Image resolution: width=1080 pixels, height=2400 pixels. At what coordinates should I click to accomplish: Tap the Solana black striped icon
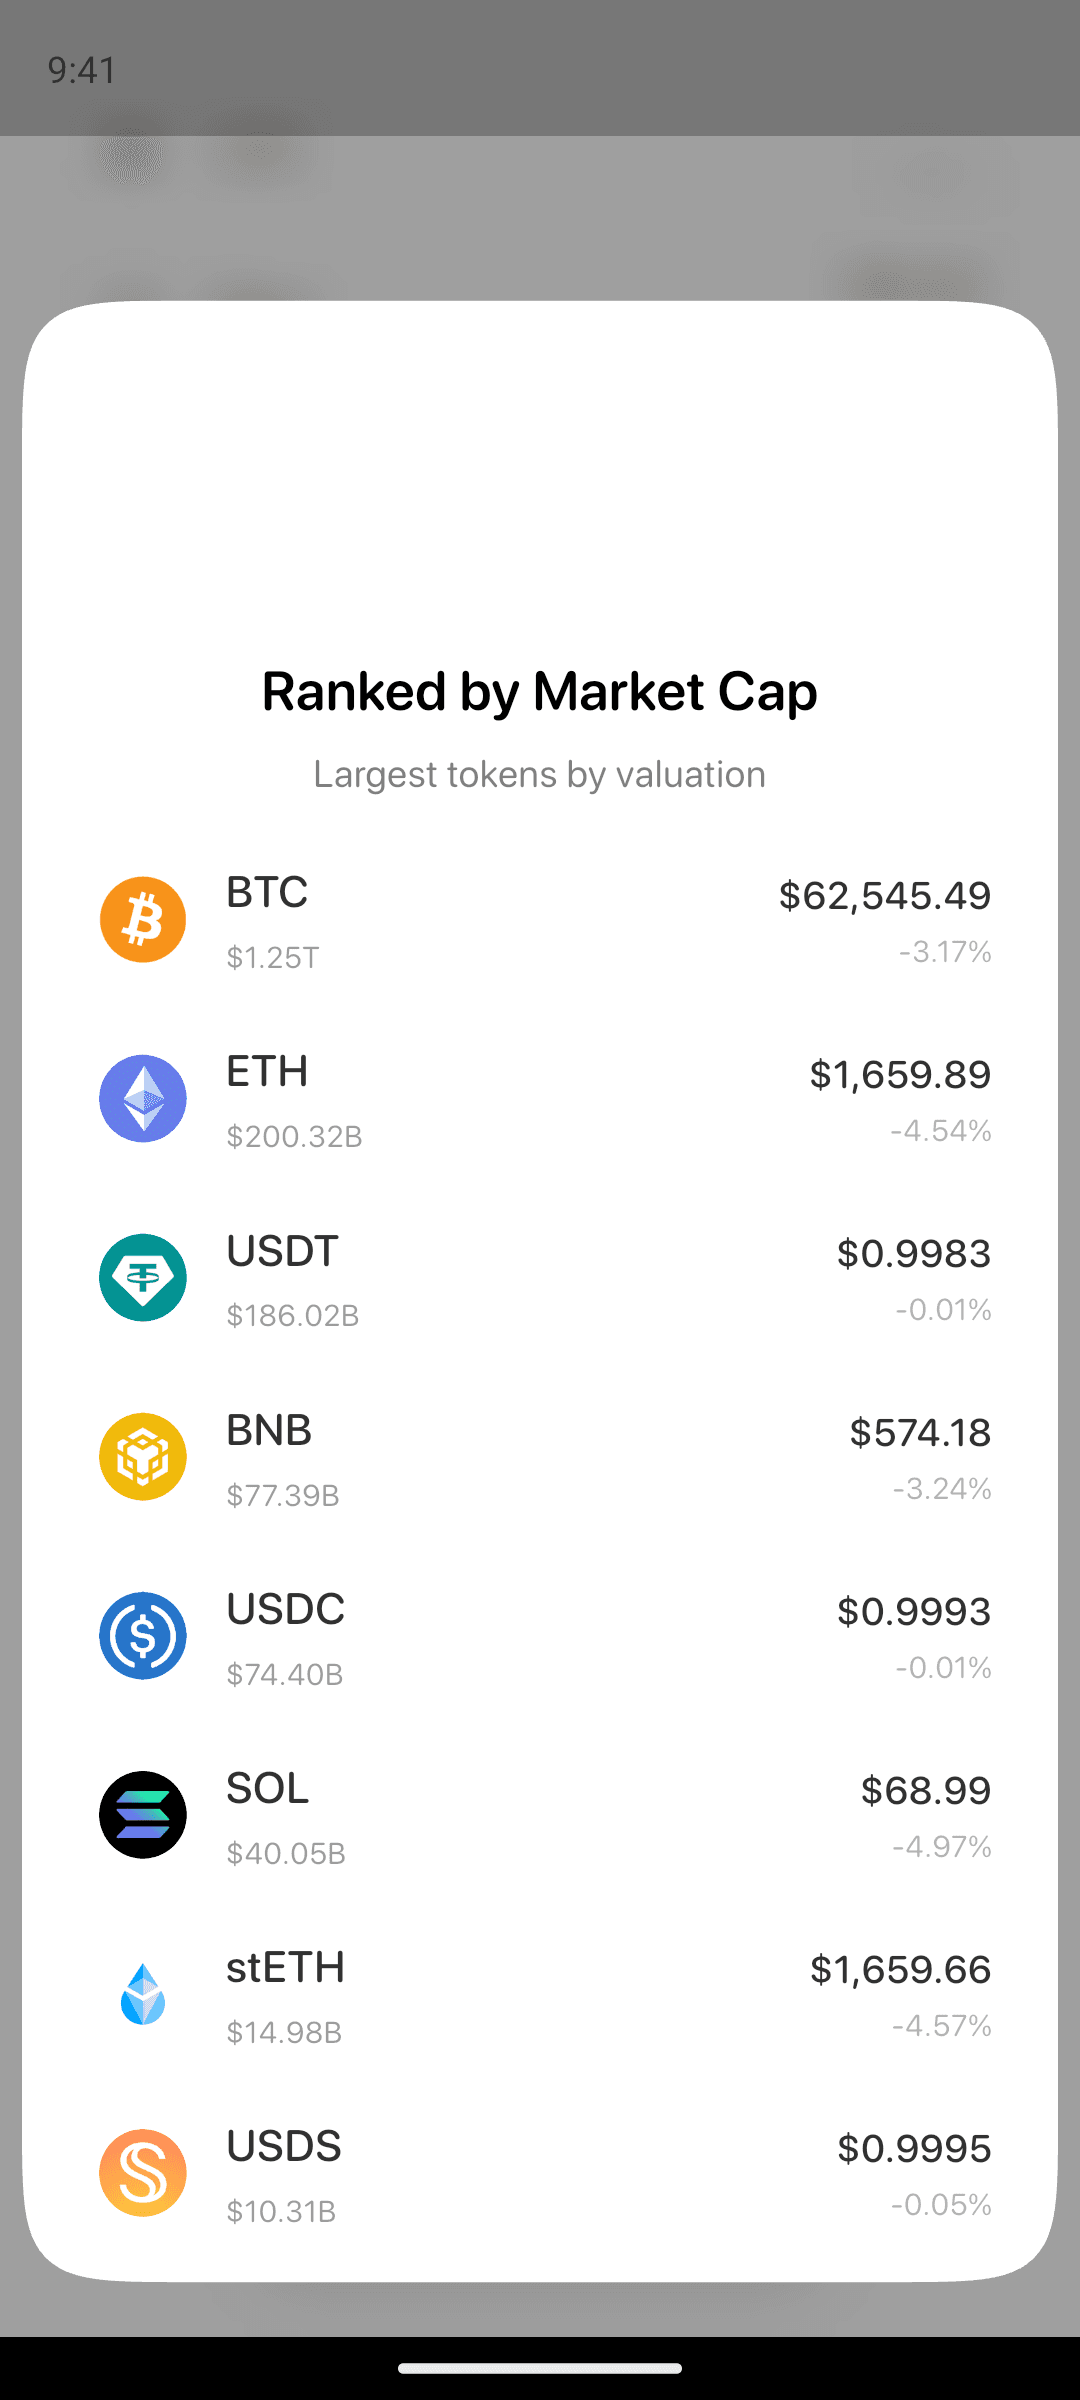[x=143, y=1815]
